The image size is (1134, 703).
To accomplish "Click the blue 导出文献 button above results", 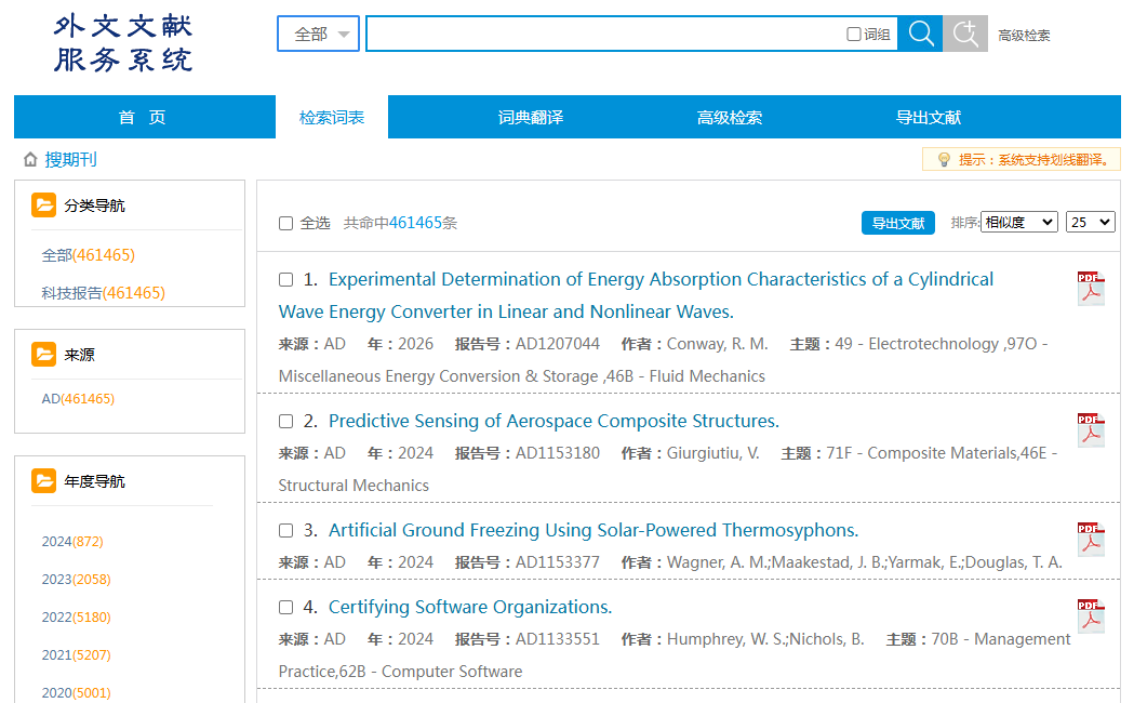I will coord(898,223).
